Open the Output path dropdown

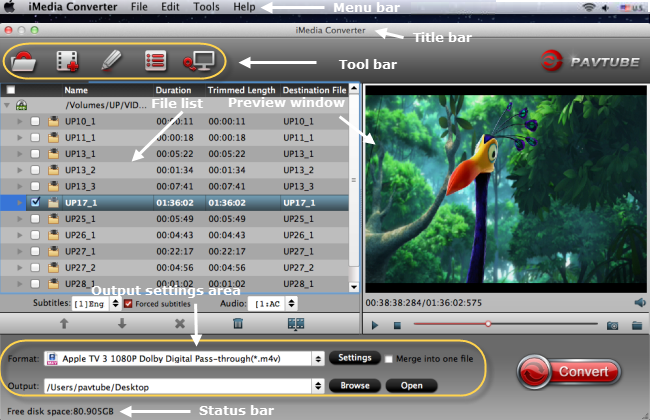pos(184,387)
